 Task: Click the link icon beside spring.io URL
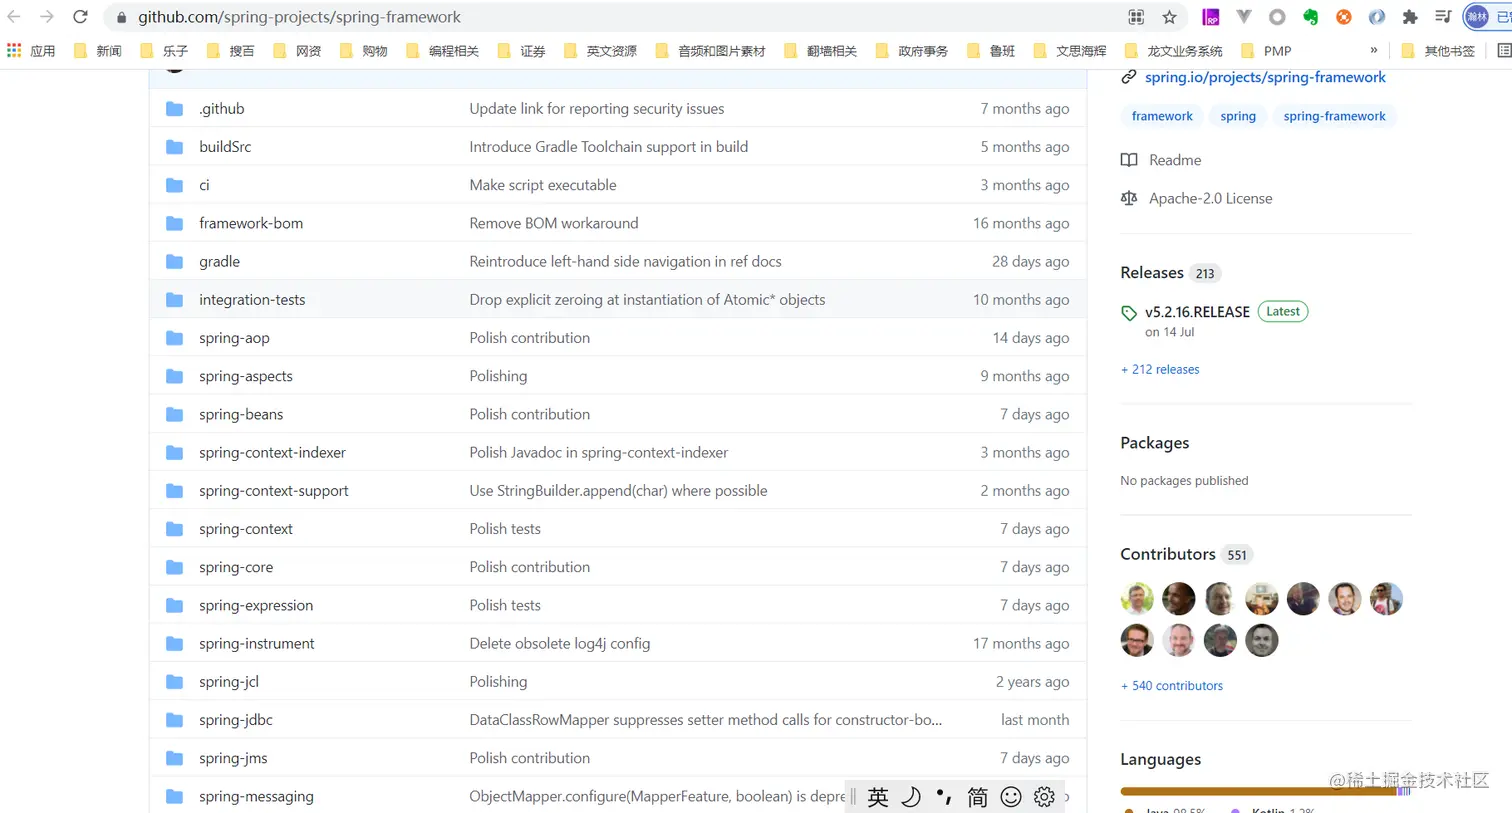[1129, 77]
